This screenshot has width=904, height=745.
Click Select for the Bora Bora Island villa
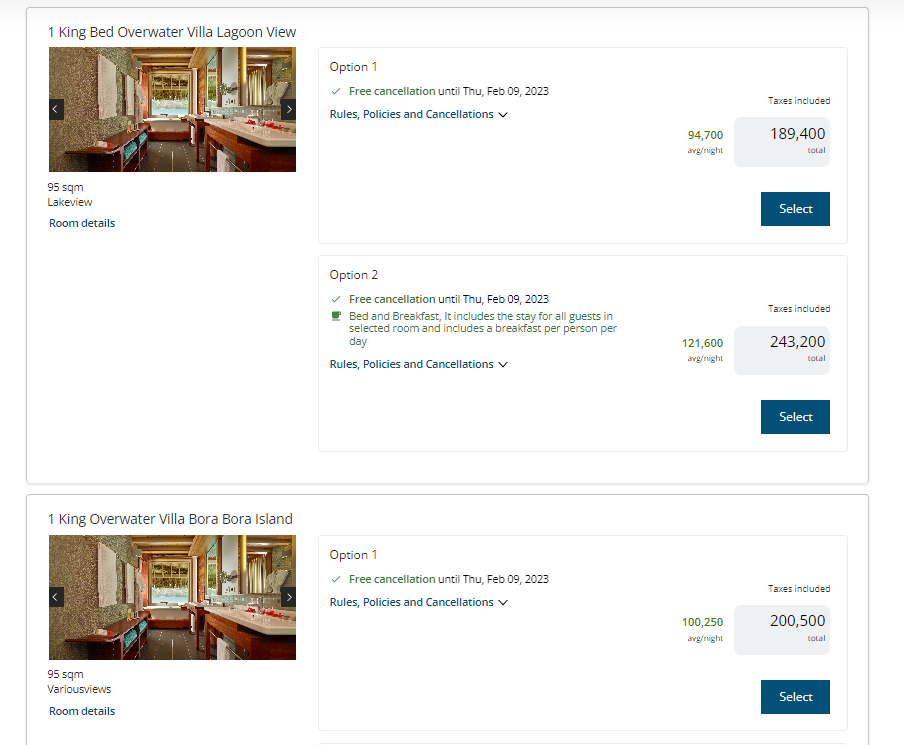[794, 697]
